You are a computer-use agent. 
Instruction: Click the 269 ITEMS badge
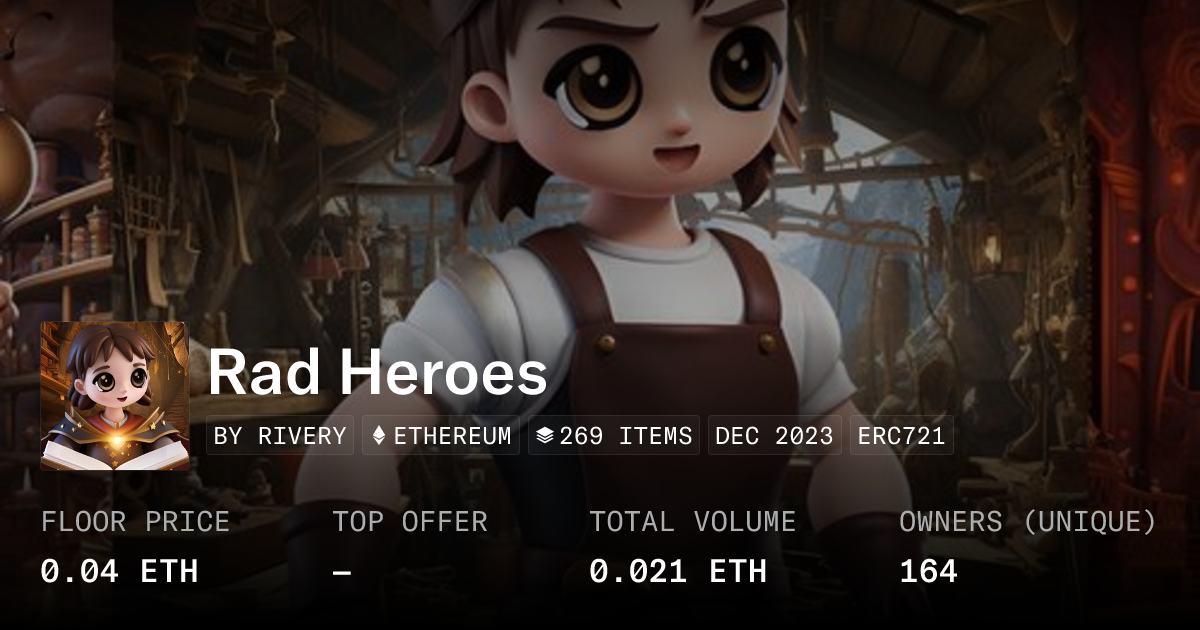[614, 436]
